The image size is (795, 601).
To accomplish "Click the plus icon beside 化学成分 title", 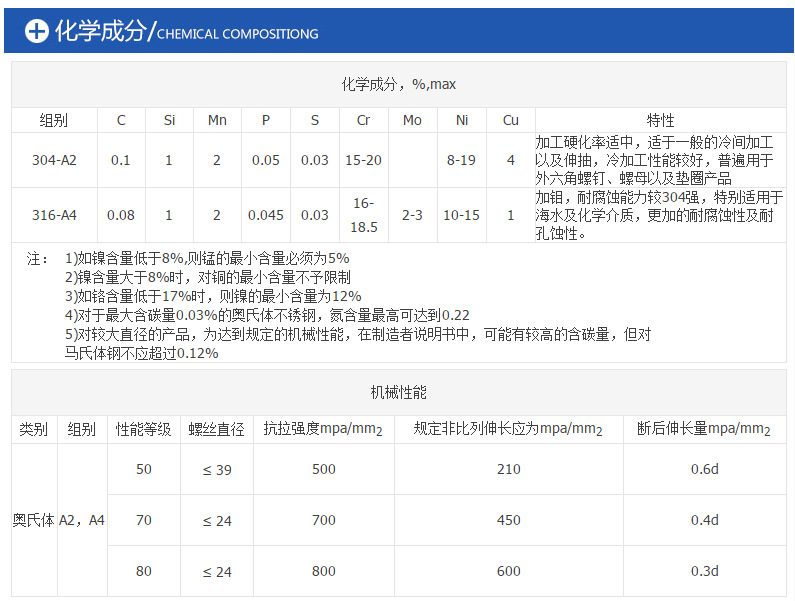I will click(x=36, y=31).
